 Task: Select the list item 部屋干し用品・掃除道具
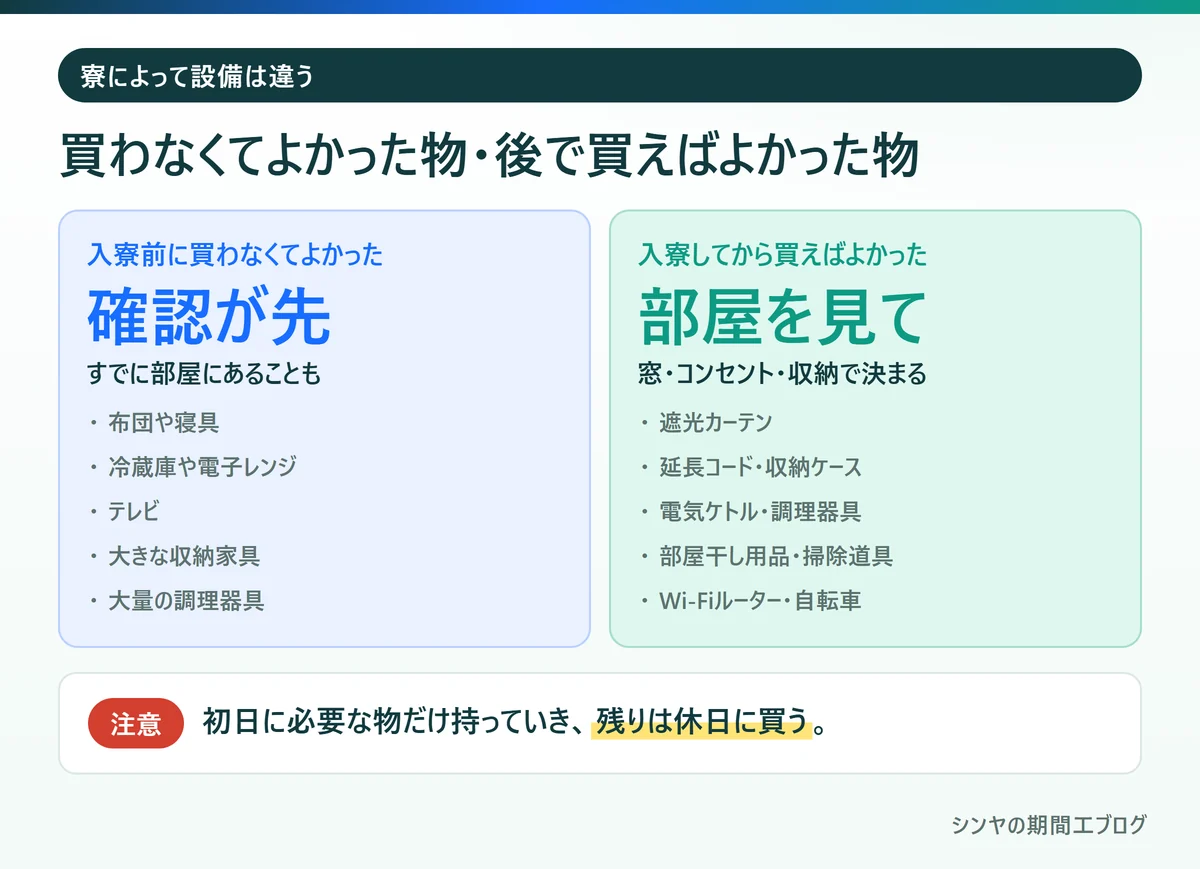coord(776,556)
